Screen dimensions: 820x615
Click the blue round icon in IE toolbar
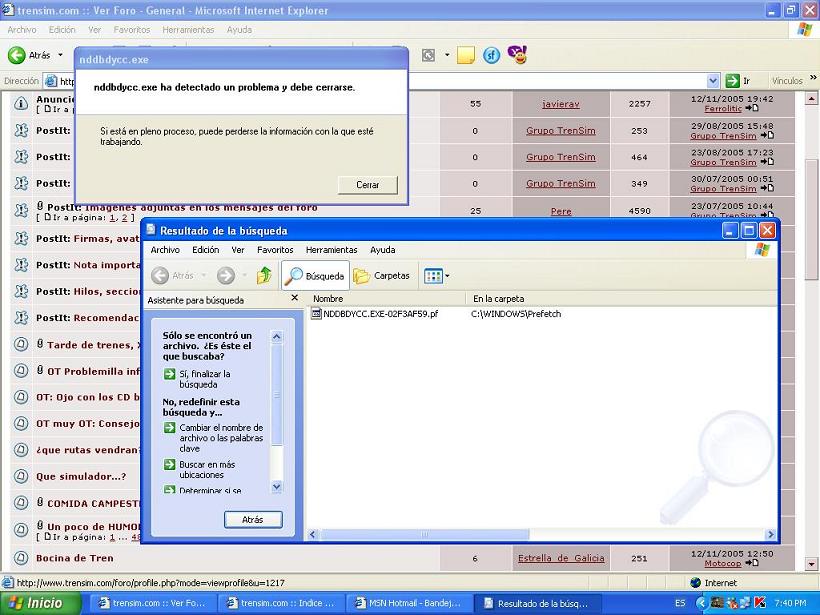[x=491, y=55]
